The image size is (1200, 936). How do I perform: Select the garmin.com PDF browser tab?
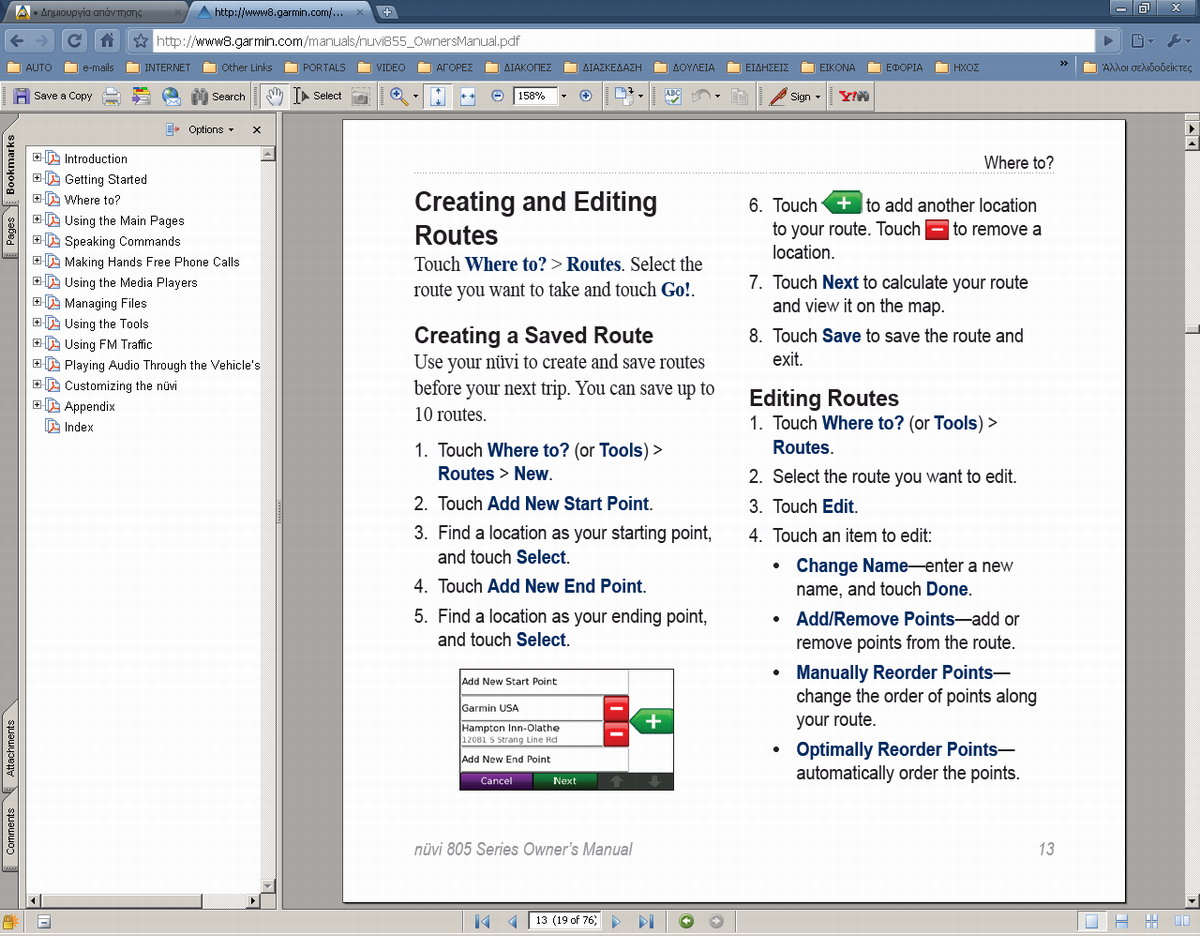pos(280,13)
